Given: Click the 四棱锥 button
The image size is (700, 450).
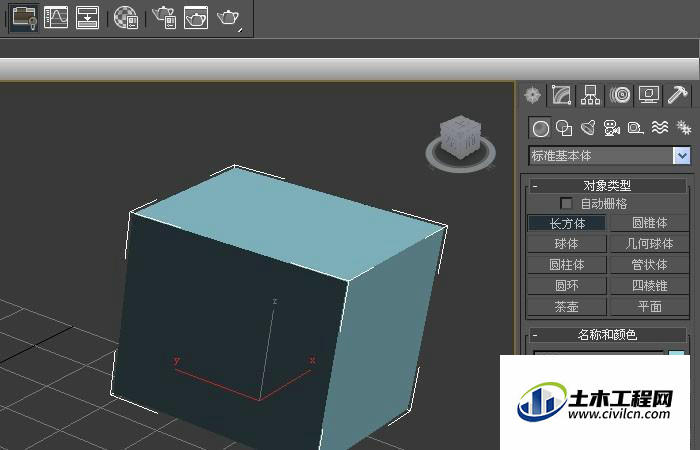Looking at the screenshot, I should (650, 286).
